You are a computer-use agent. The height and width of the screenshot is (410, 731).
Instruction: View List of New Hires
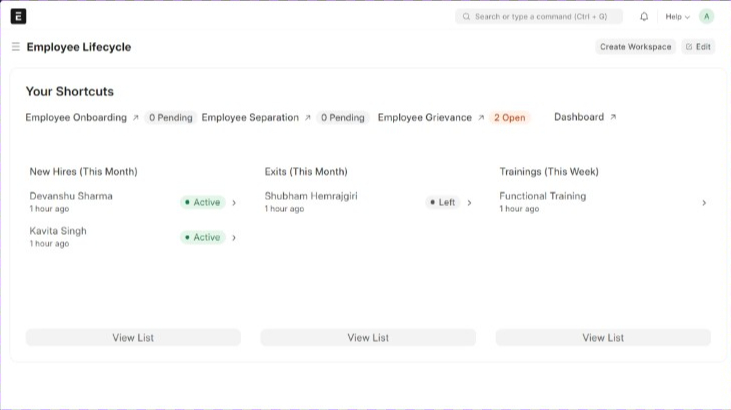point(133,338)
